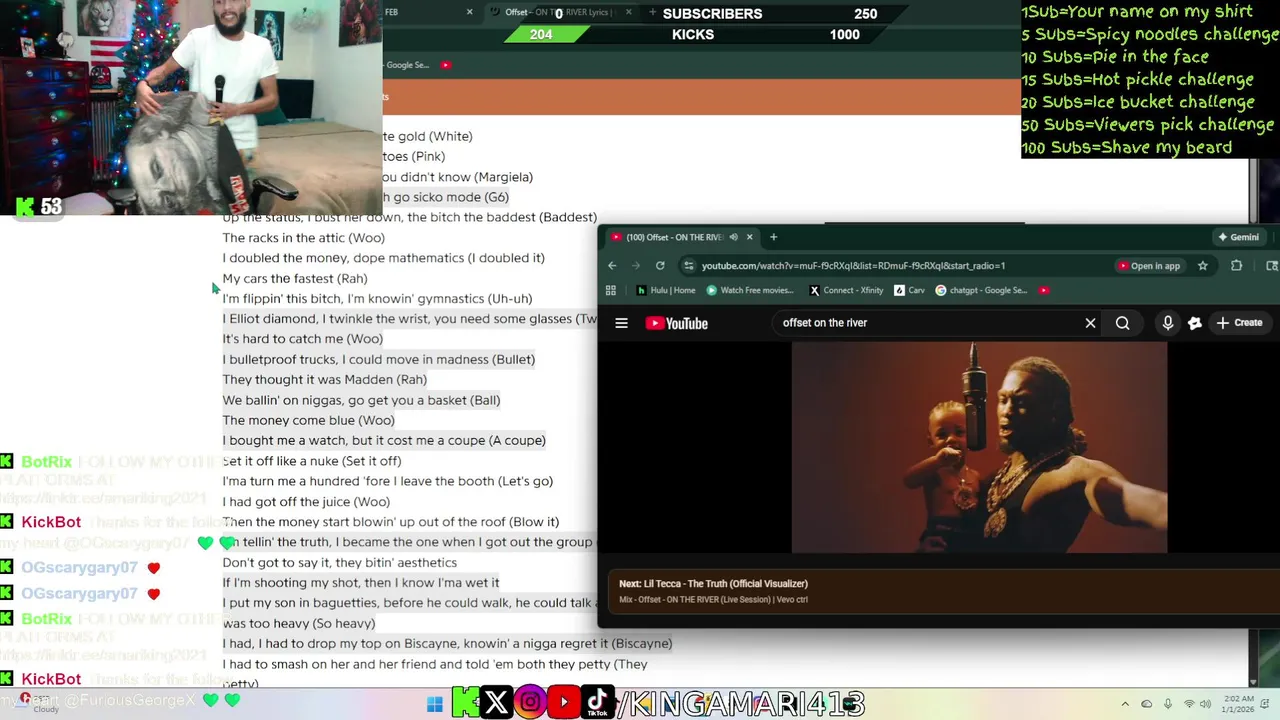The image size is (1280, 720).
Task: Open the 2:02 AM clock and calendar
Action: click(1238, 704)
